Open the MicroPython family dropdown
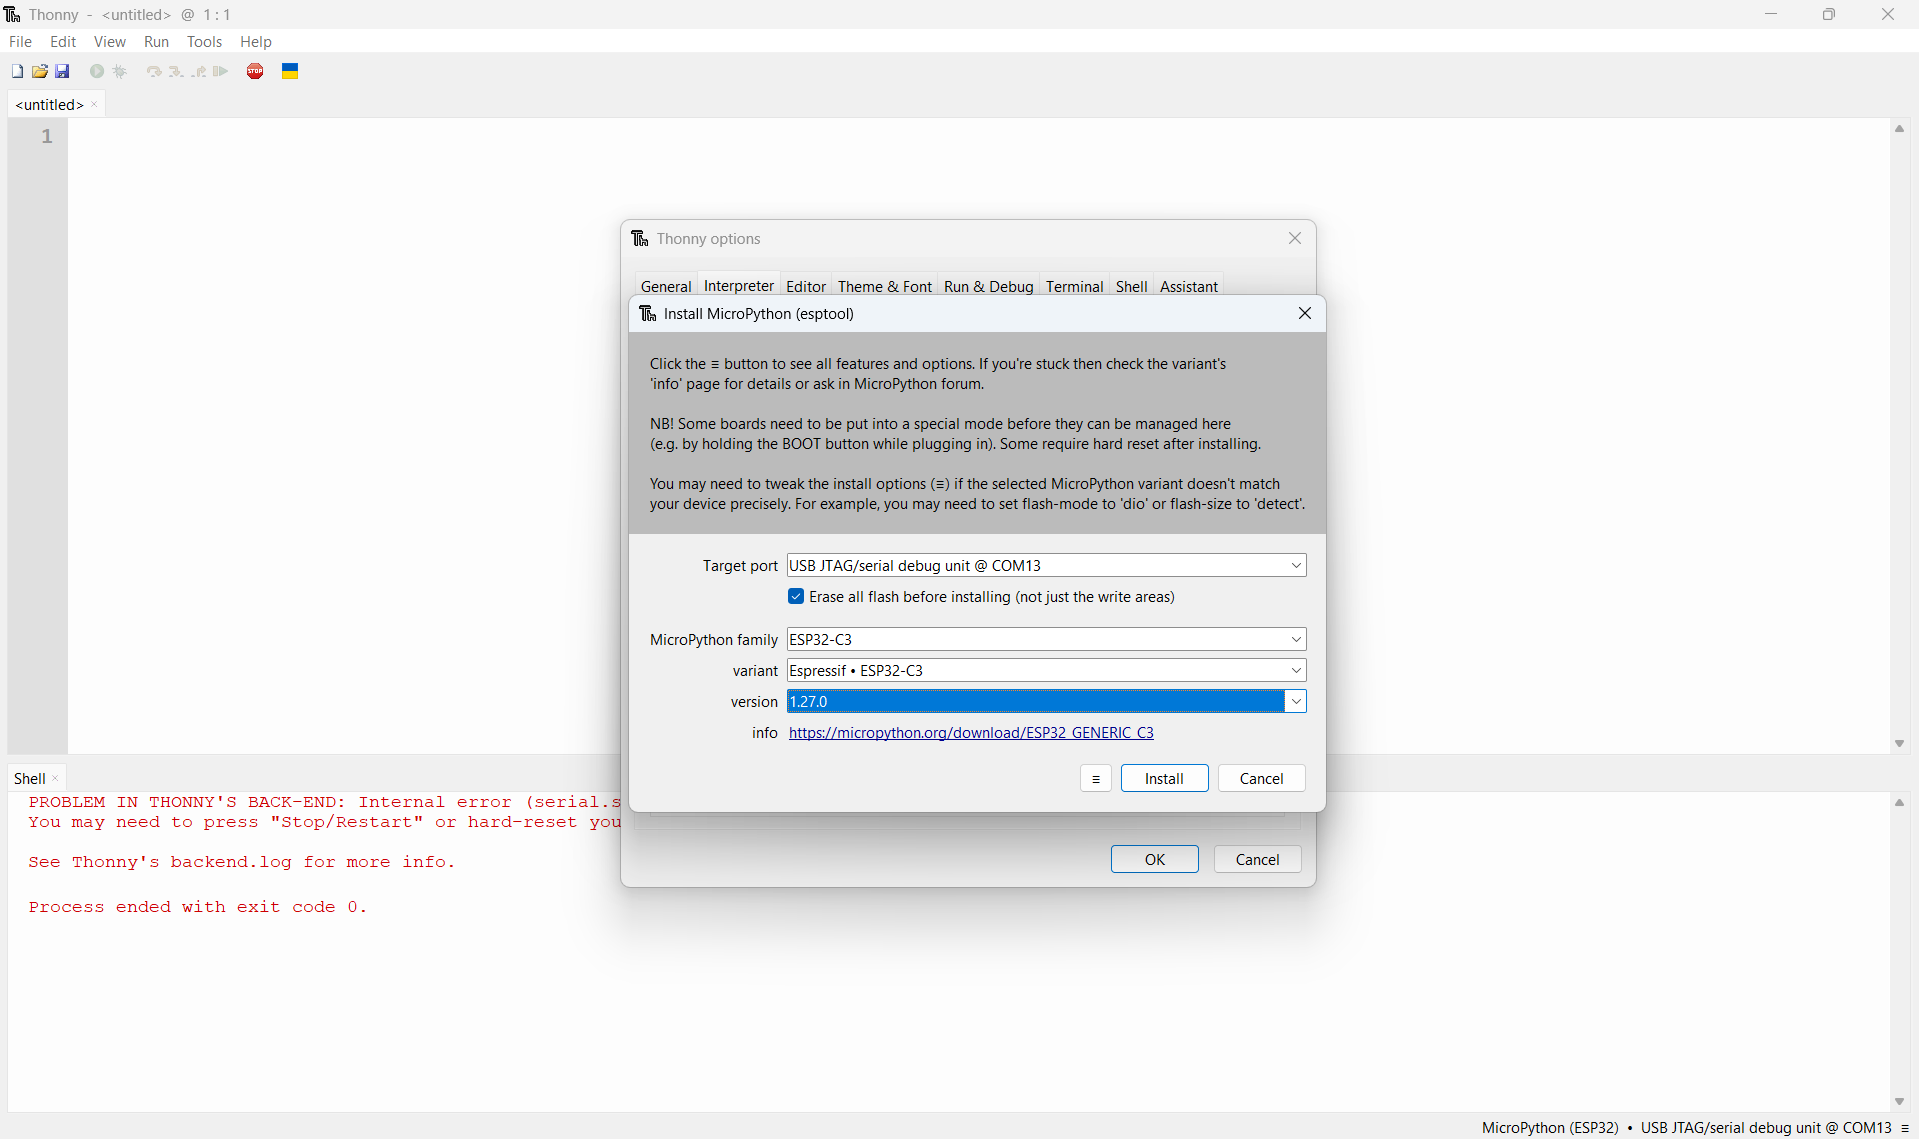The height and width of the screenshot is (1139, 1919). [x=1295, y=640]
